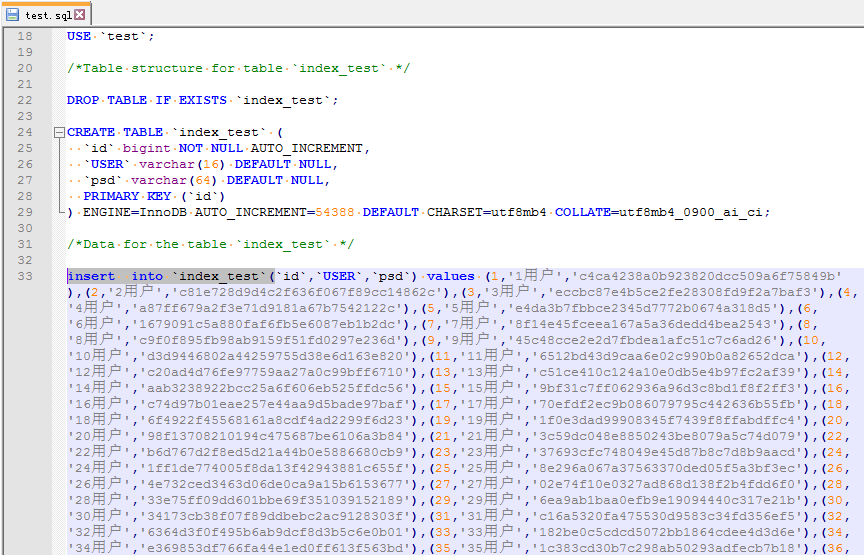Click varchar(16) number 16
The height and width of the screenshot is (555, 864).
pyautogui.click(x=211, y=164)
